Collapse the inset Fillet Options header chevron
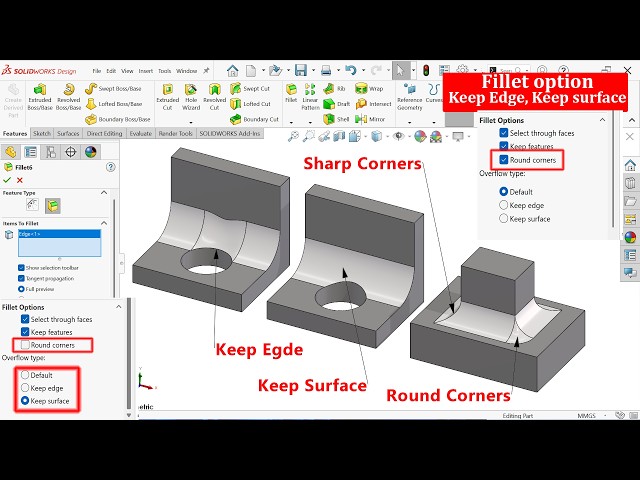This screenshot has height=480, width=640. click(x=602, y=120)
